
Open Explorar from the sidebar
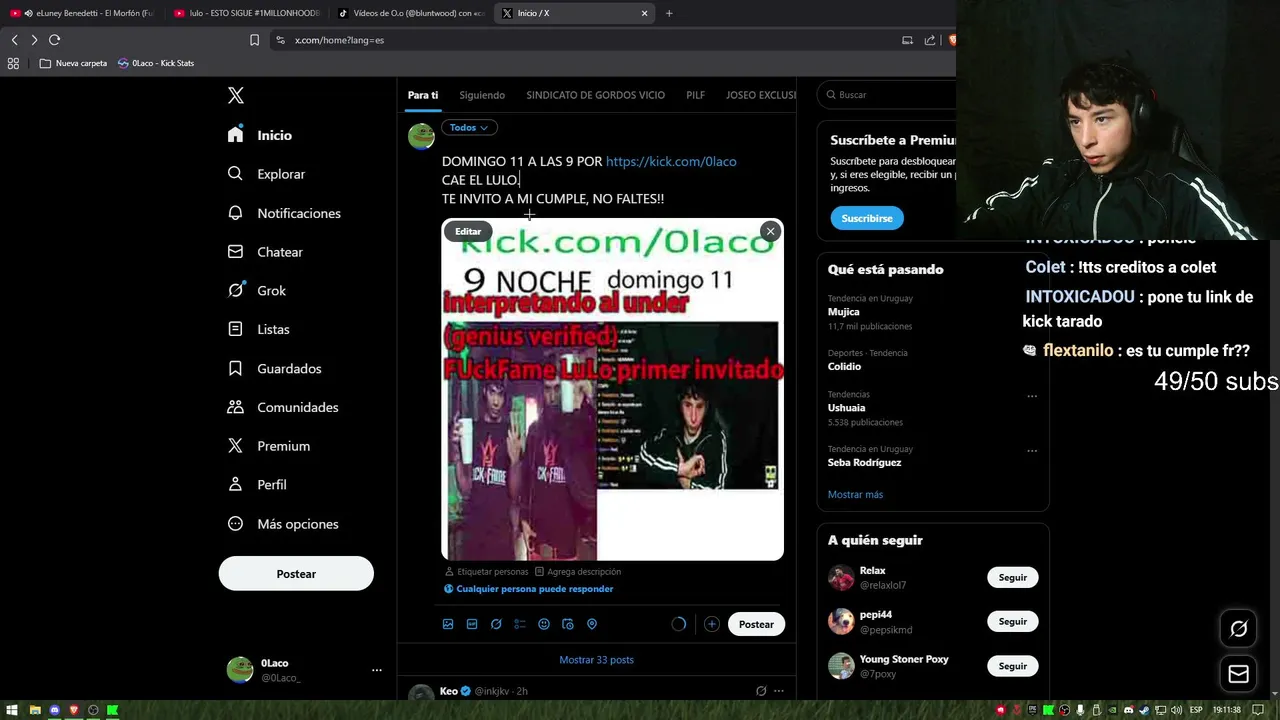(266, 174)
